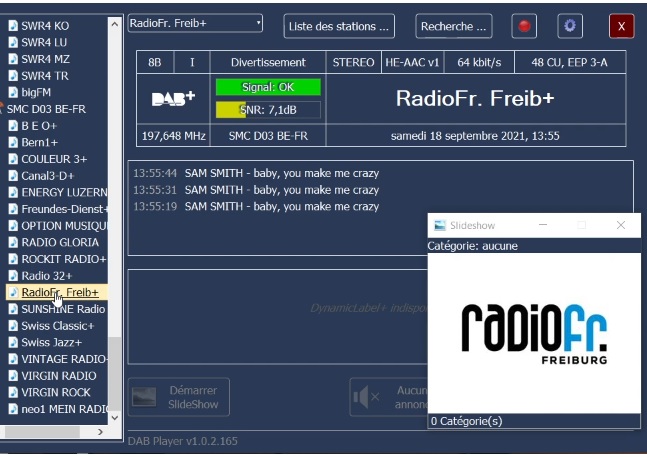
Task: Click station list scroll down arrow
Action: coord(115,418)
